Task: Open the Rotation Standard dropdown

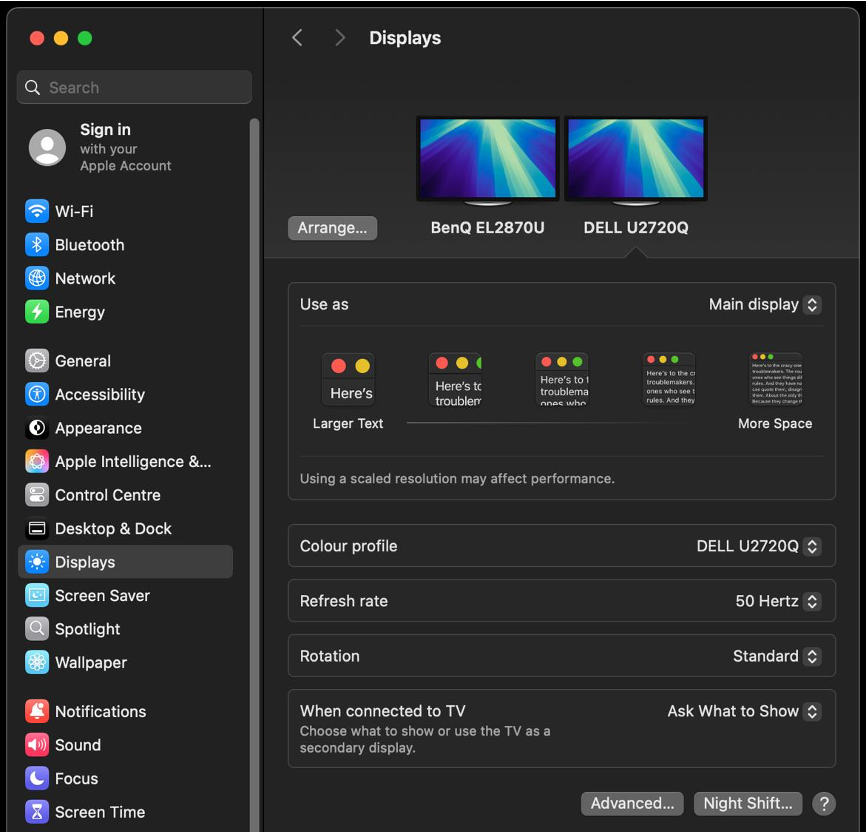Action: (776, 656)
